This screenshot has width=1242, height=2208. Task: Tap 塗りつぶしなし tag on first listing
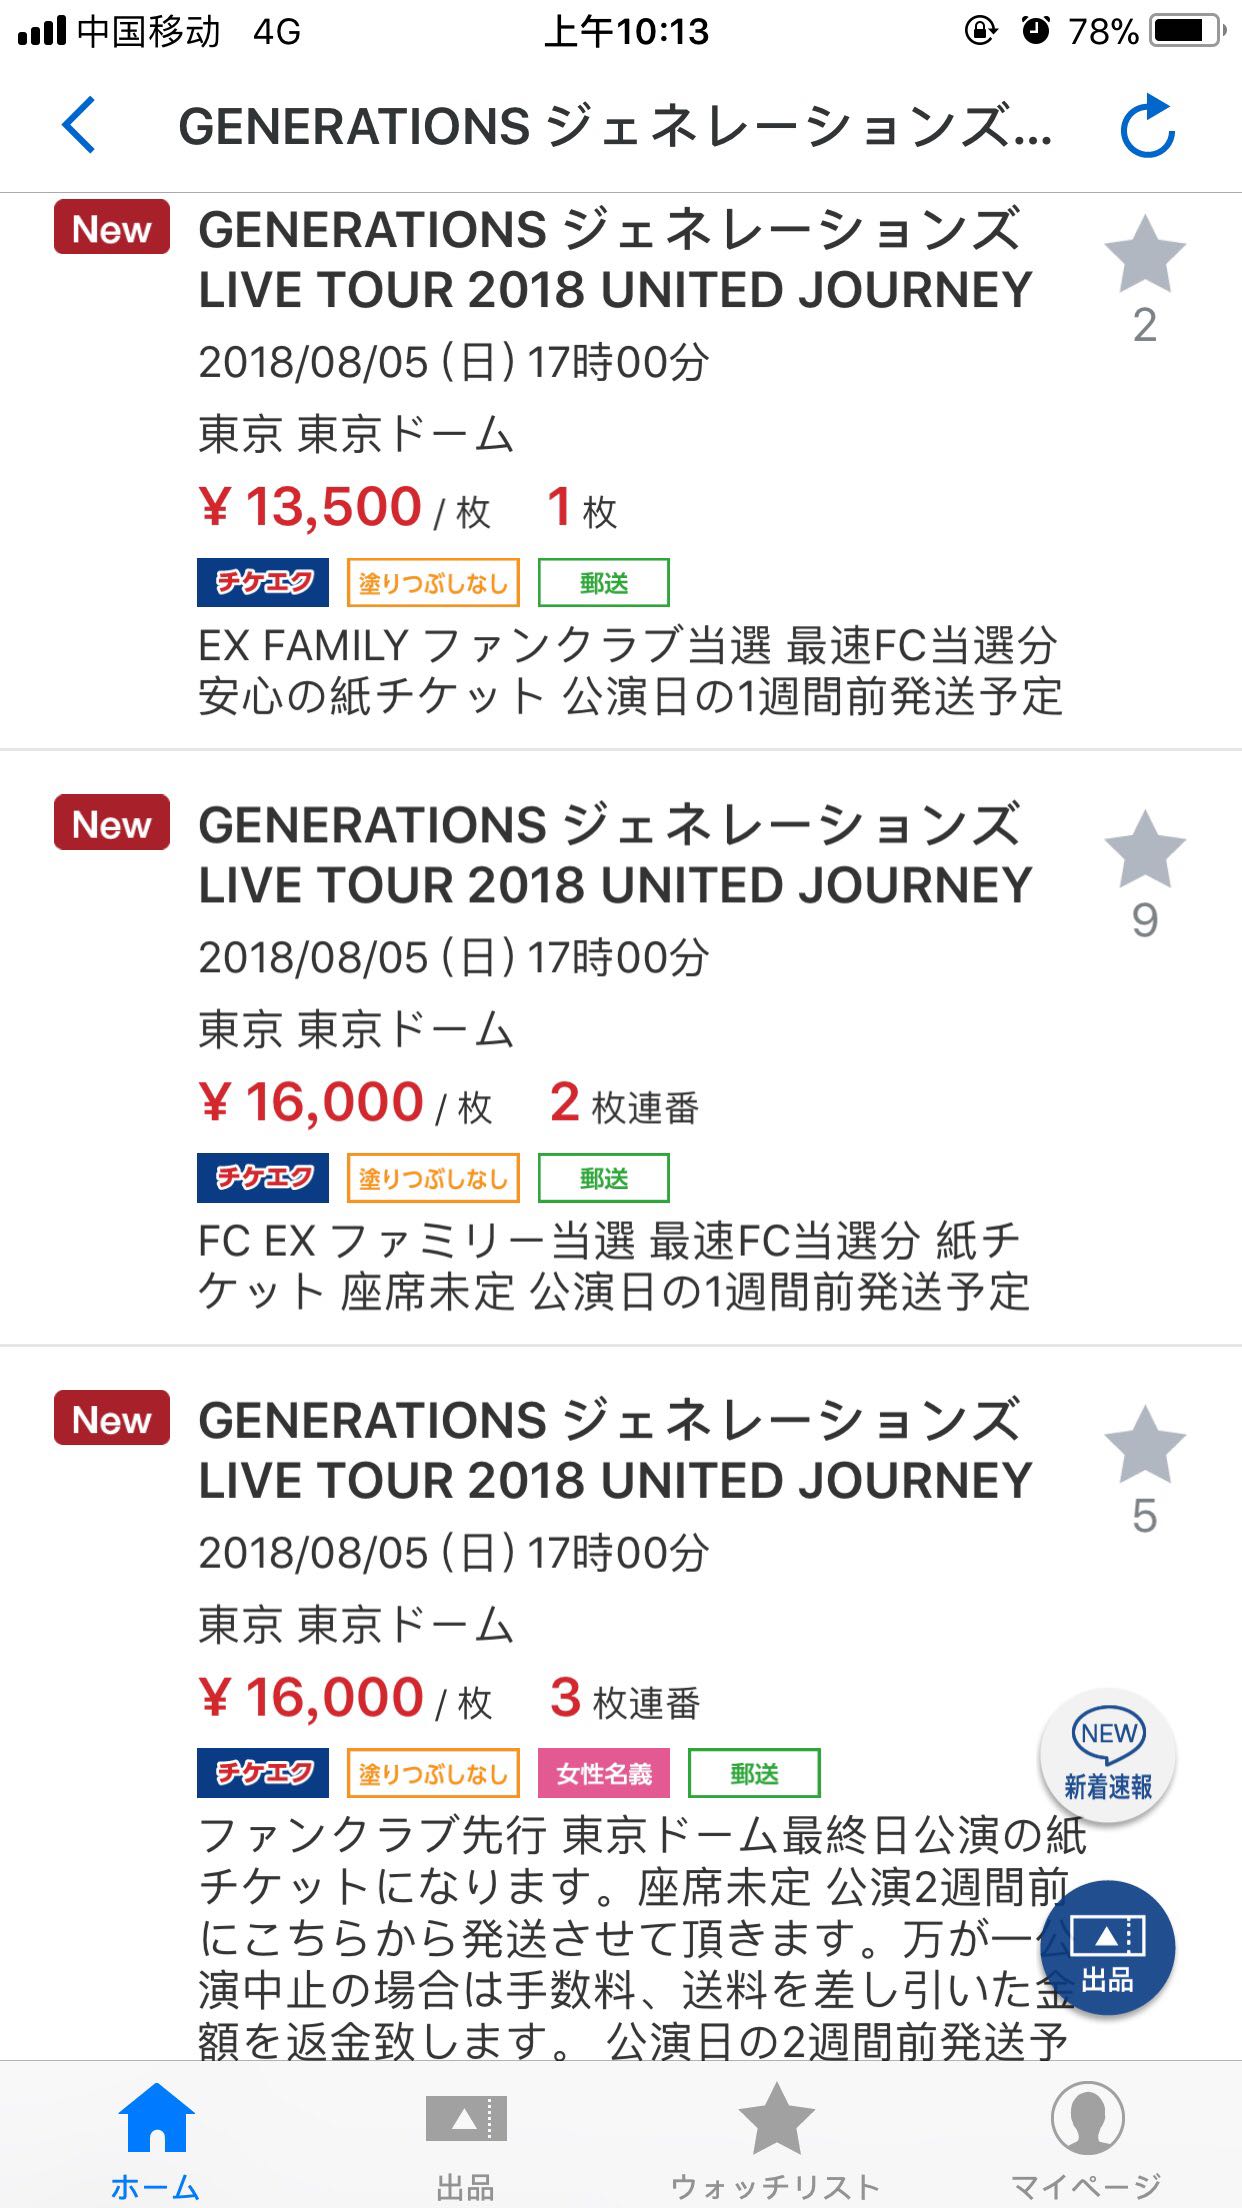pos(433,583)
